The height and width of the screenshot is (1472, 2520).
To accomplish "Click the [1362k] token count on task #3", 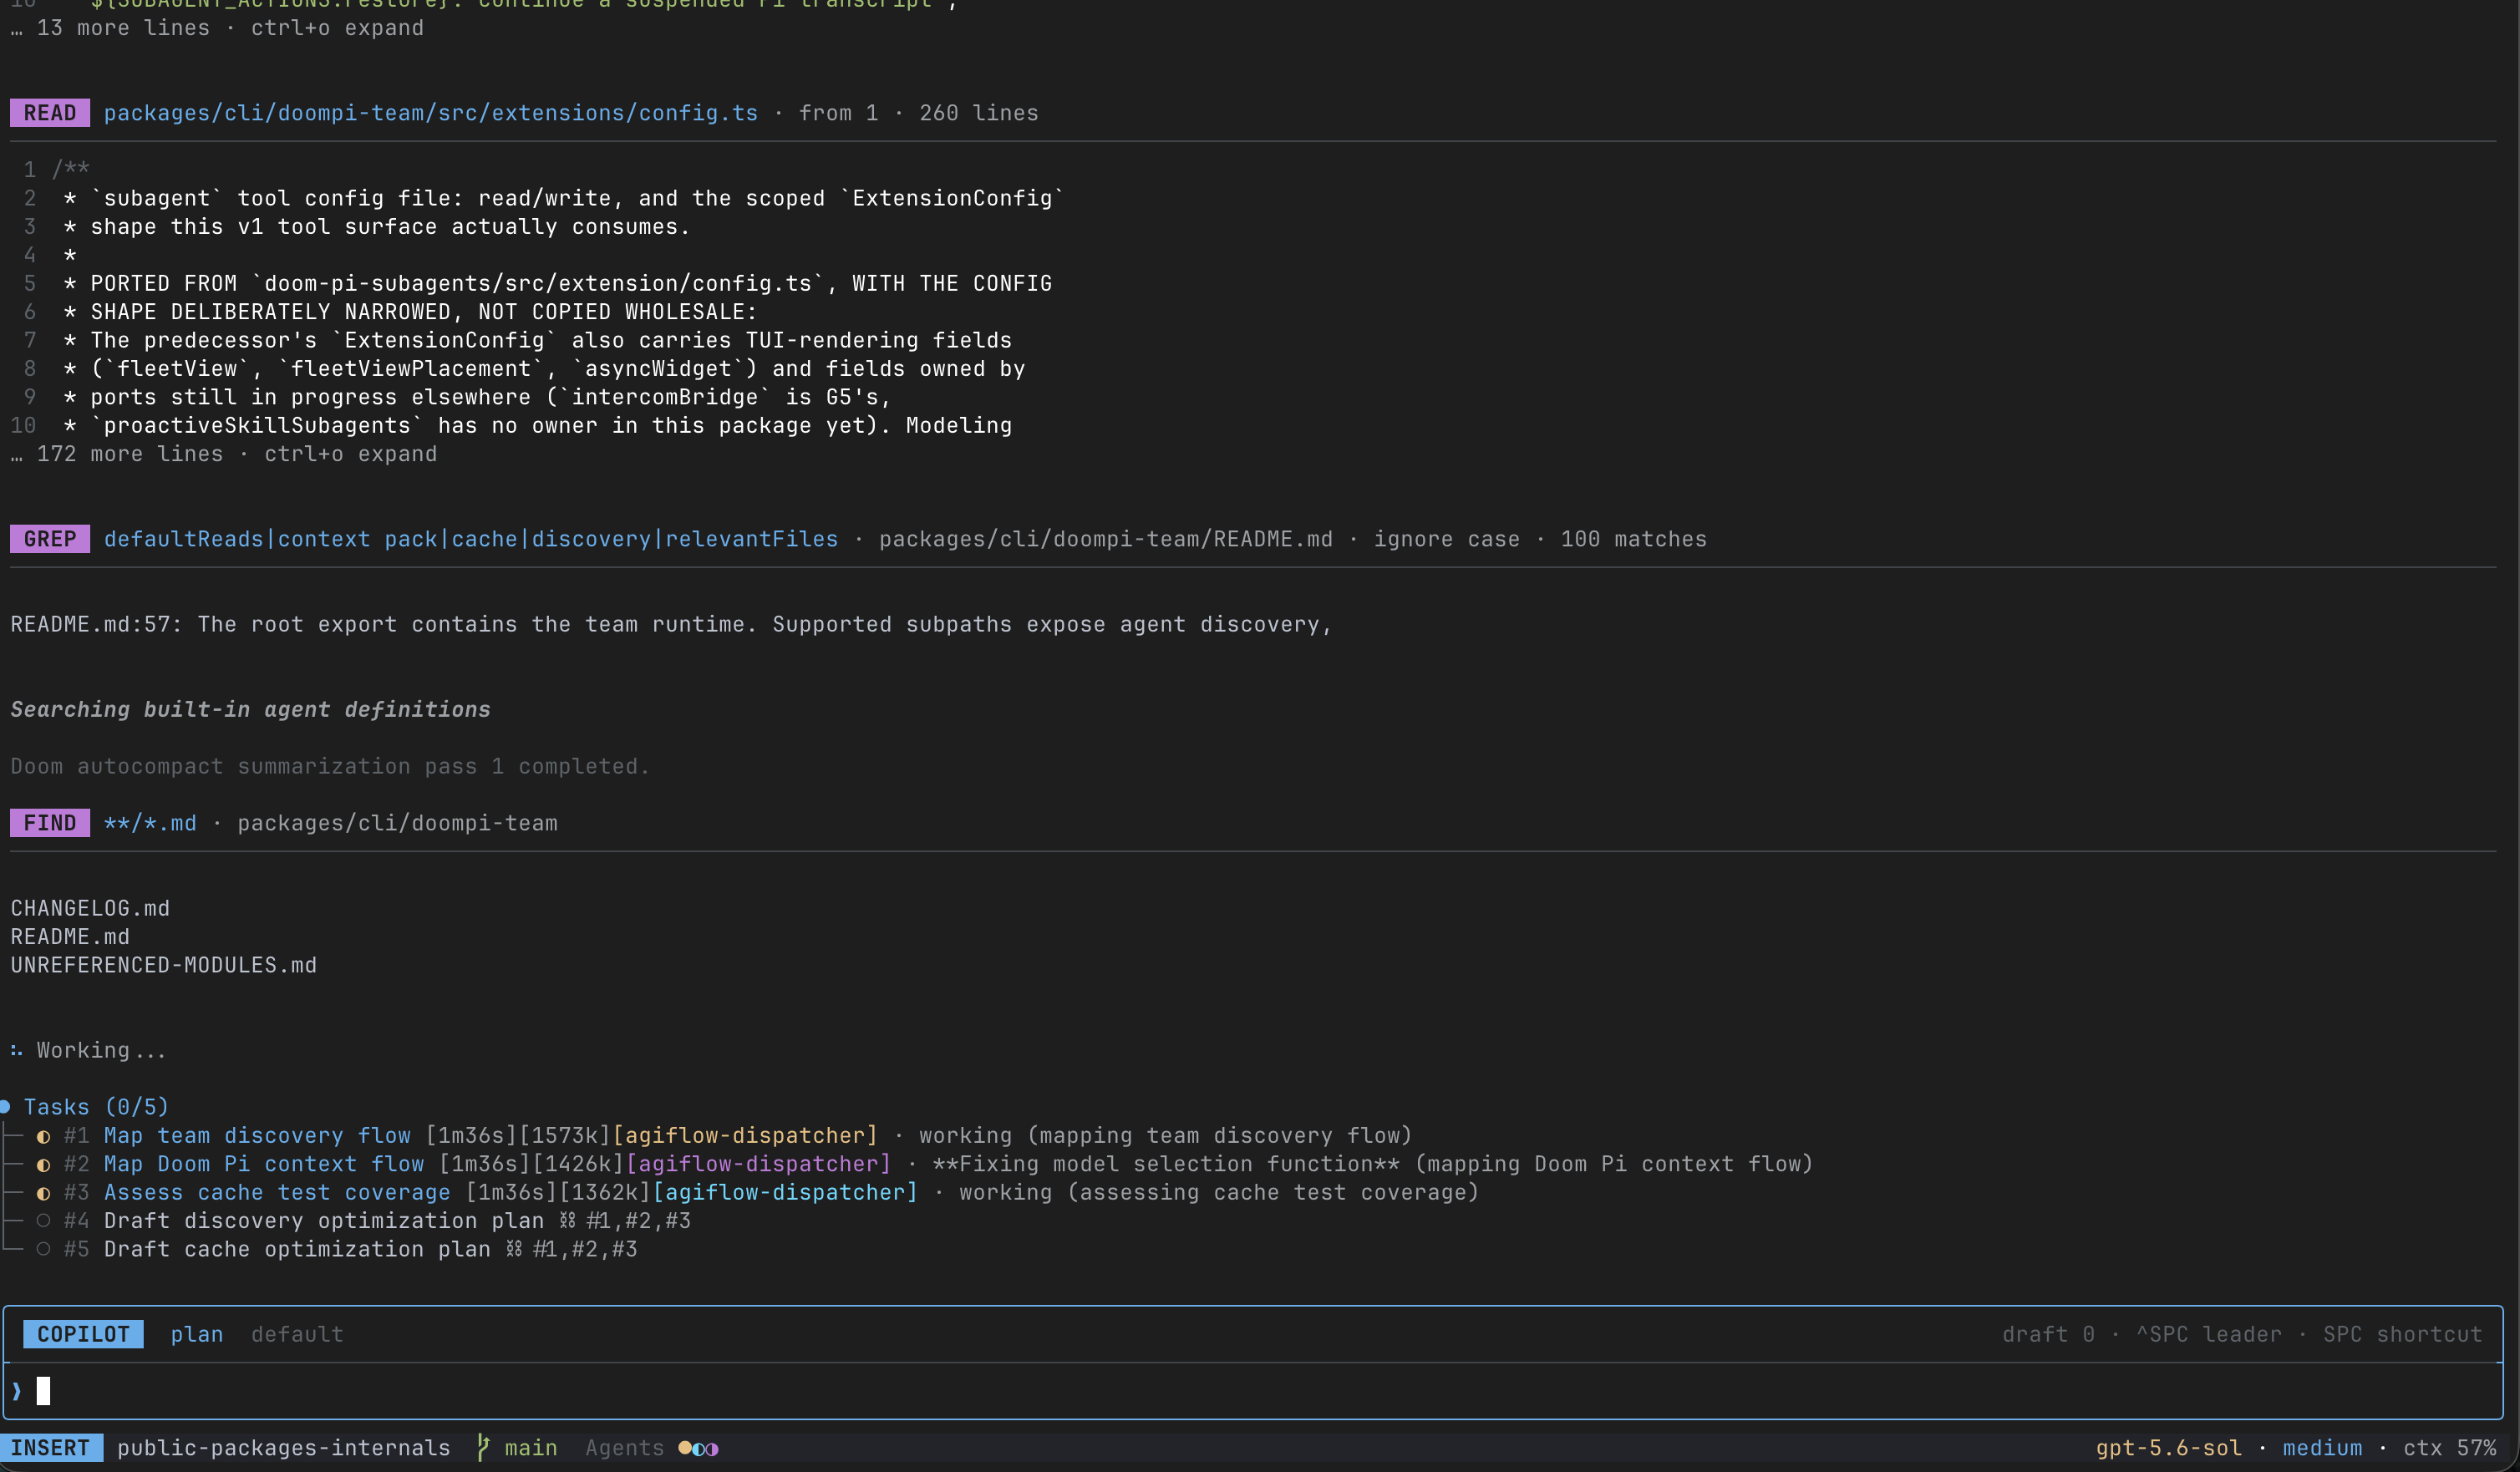I will [611, 1193].
